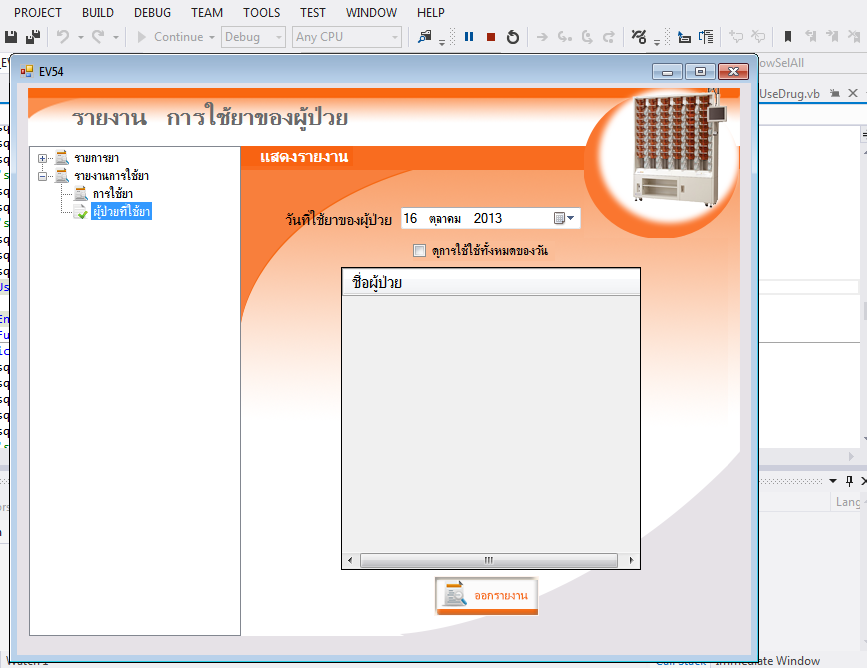The image size is (867, 668).
Task: Click the patient list horizontal scrollbar
Action: click(x=490, y=560)
